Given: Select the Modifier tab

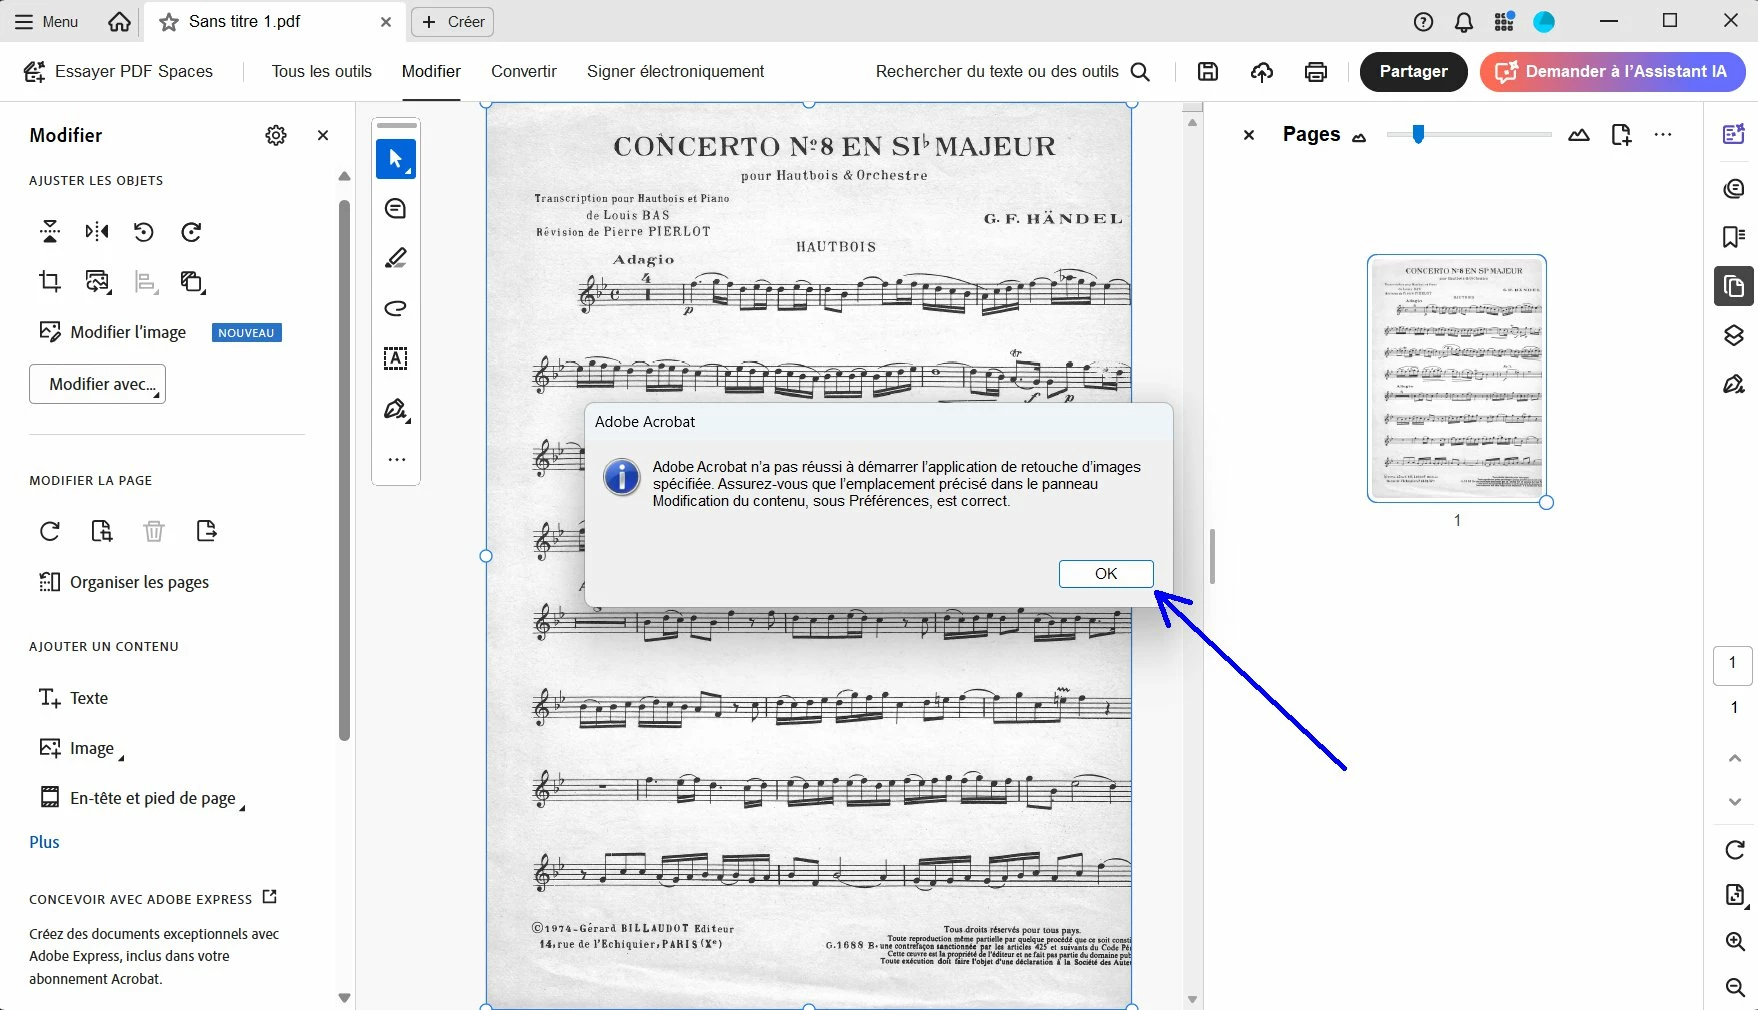Looking at the screenshot, I should pos(431,71).
